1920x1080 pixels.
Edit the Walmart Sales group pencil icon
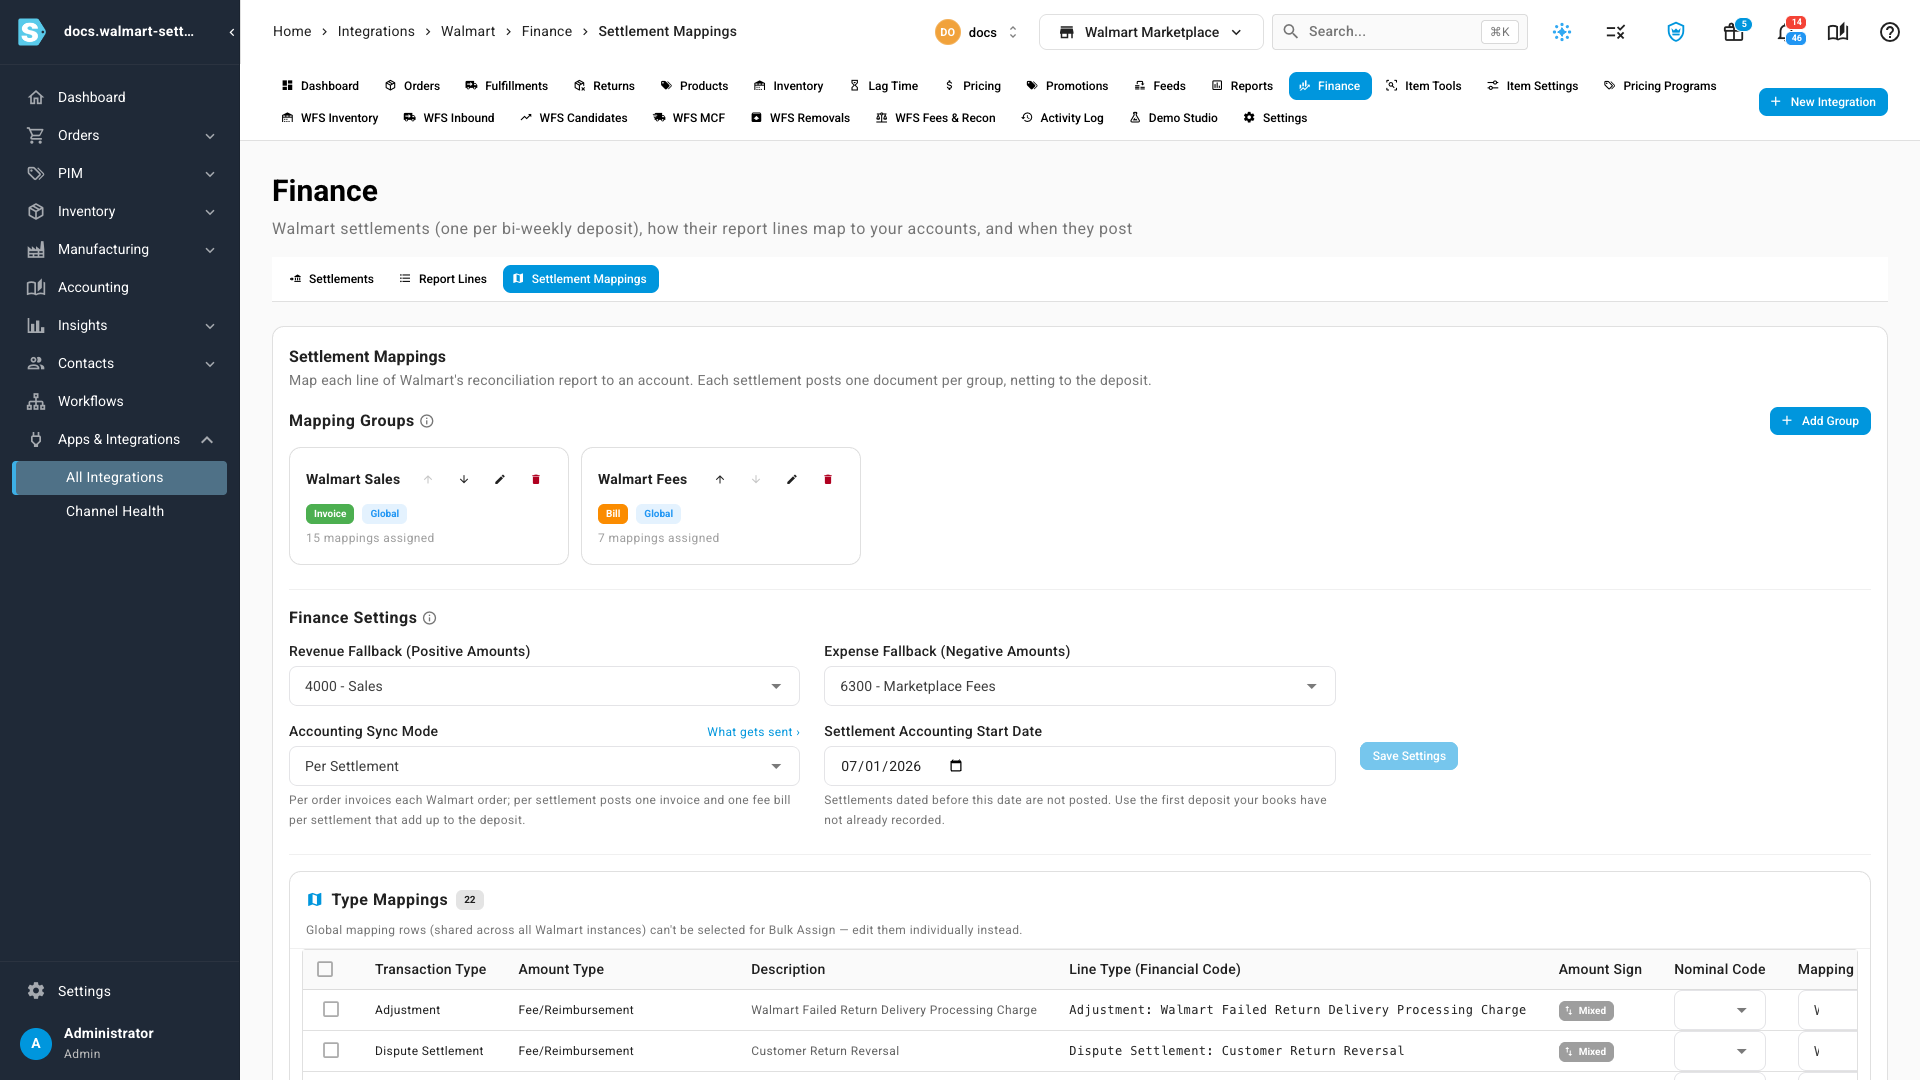tap(500, 480)
